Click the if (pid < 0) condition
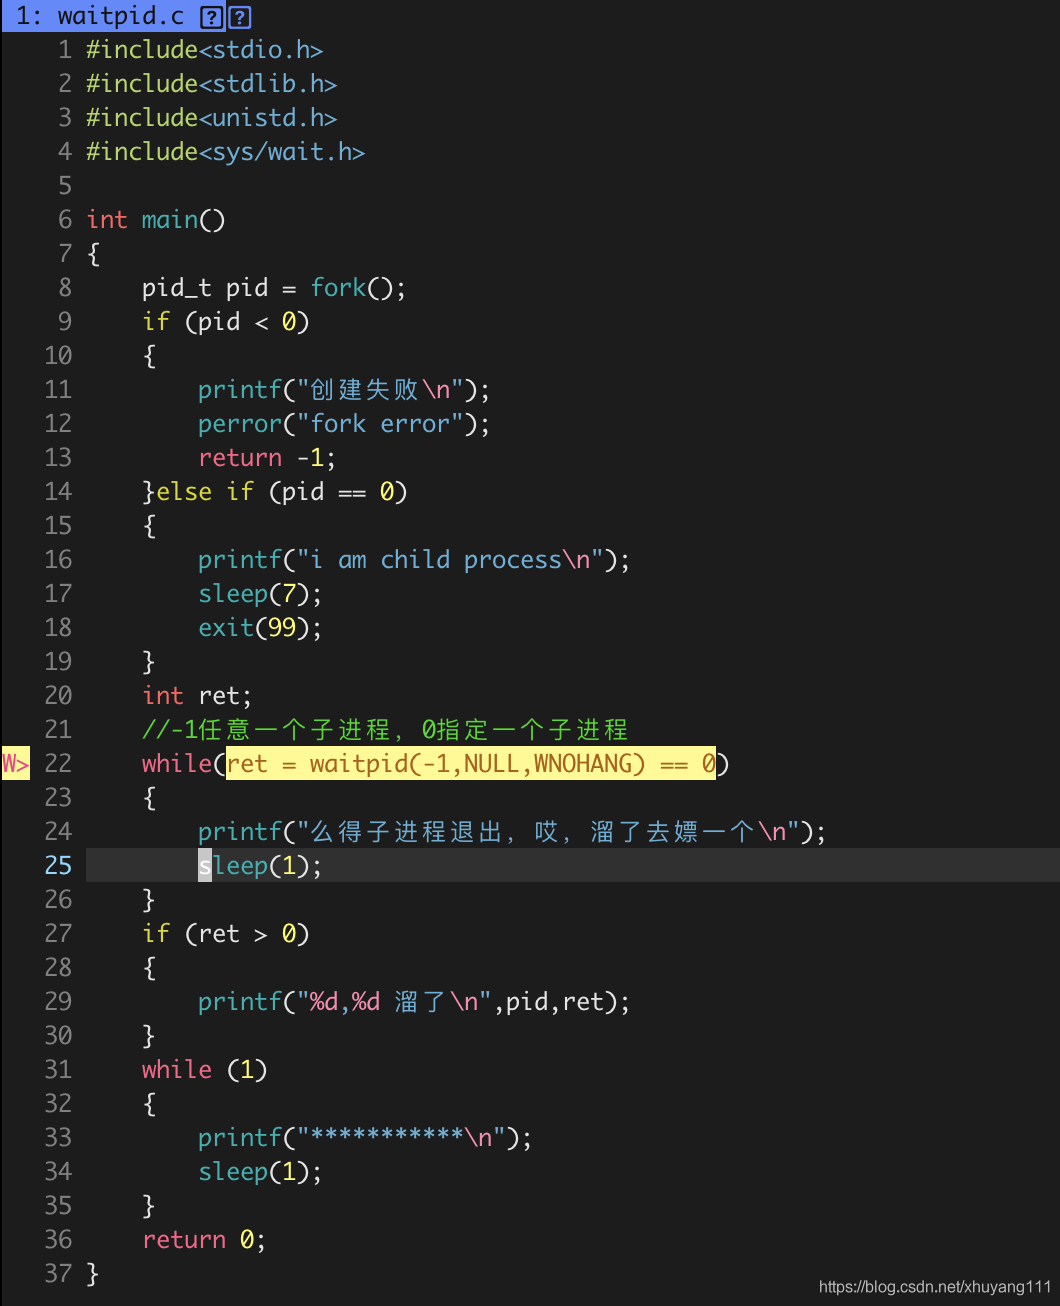Viewport: 1060px width, 1306px height. pos(226,322)
